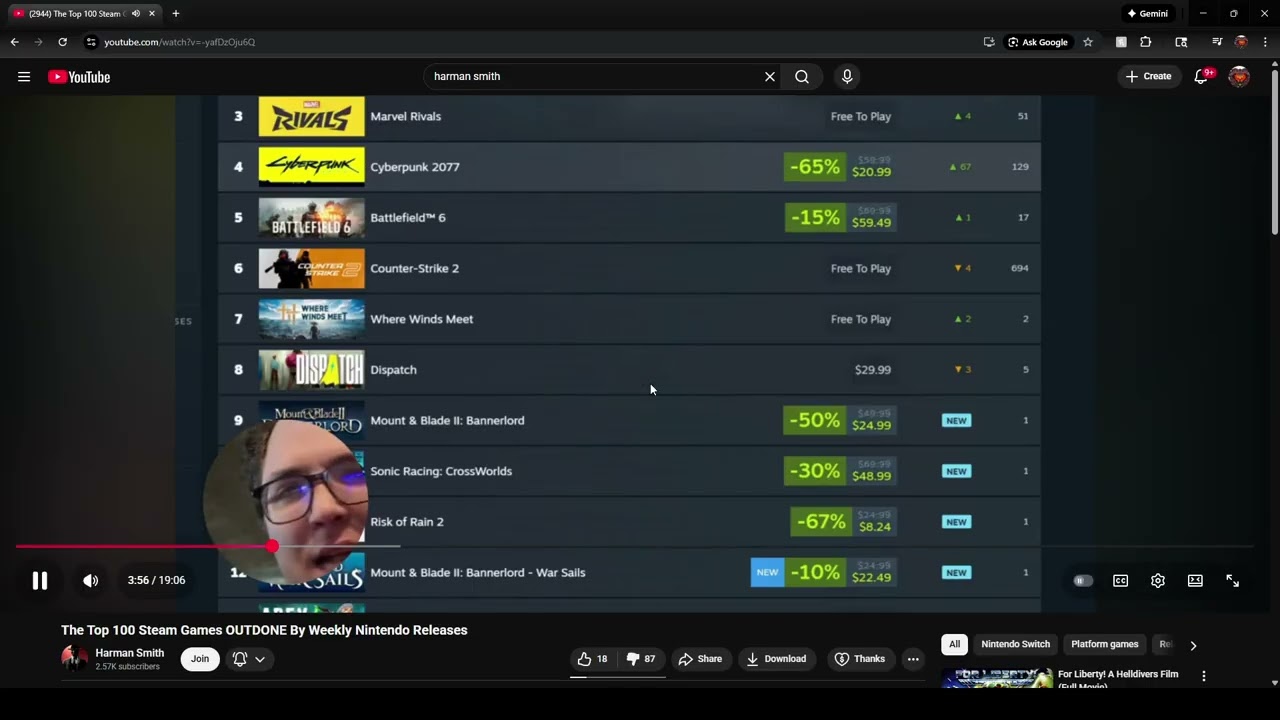View site information icon in the address bar
1280x720 pixels.
click(91, 42)
